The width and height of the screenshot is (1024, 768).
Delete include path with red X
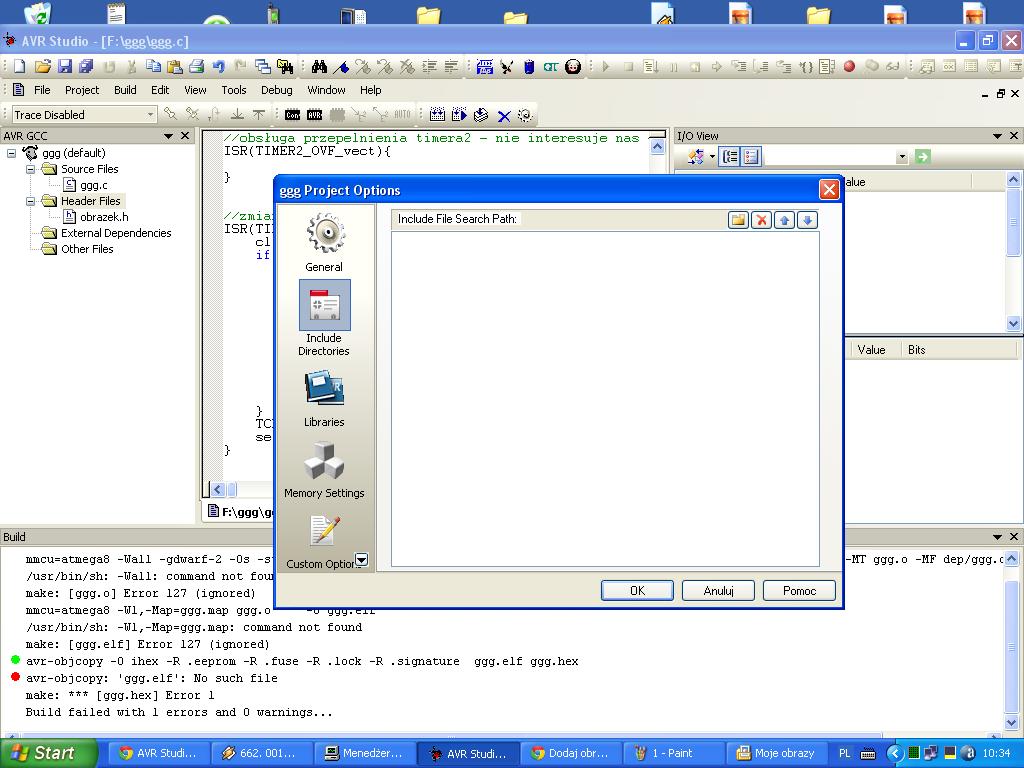(761, 220)
